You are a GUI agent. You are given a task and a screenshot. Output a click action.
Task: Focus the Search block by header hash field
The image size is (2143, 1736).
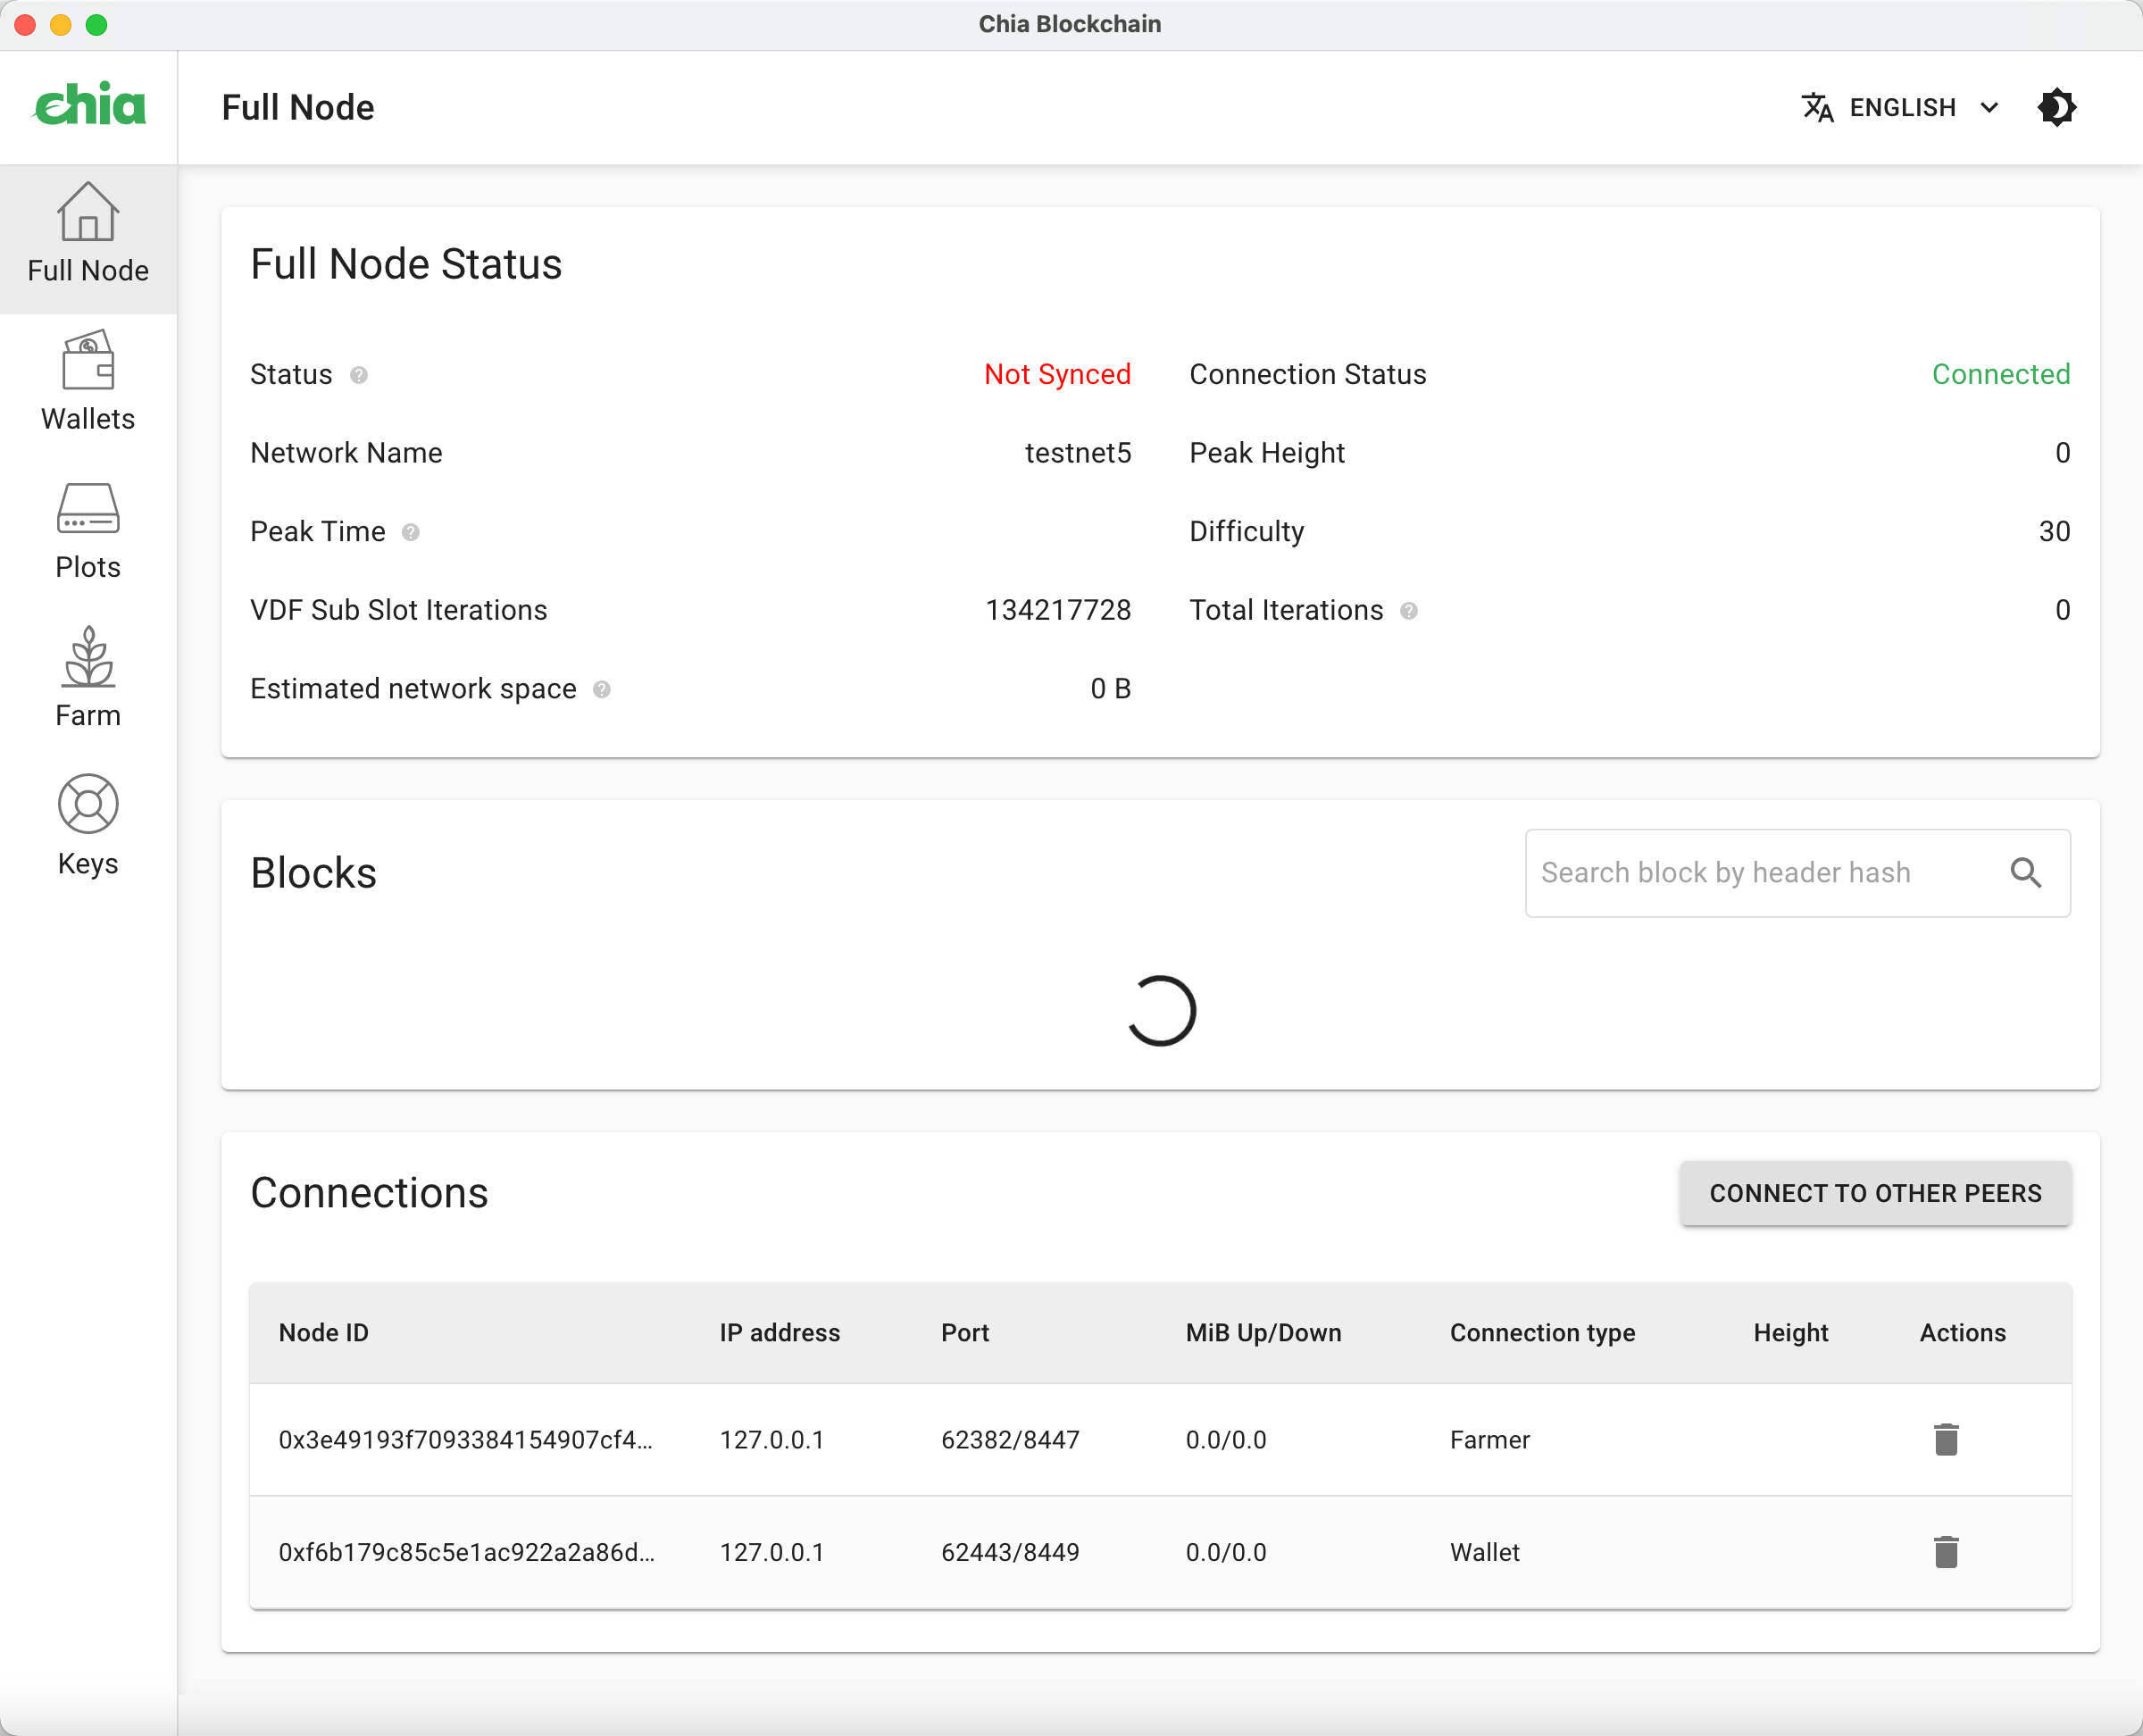point(1797,873)
